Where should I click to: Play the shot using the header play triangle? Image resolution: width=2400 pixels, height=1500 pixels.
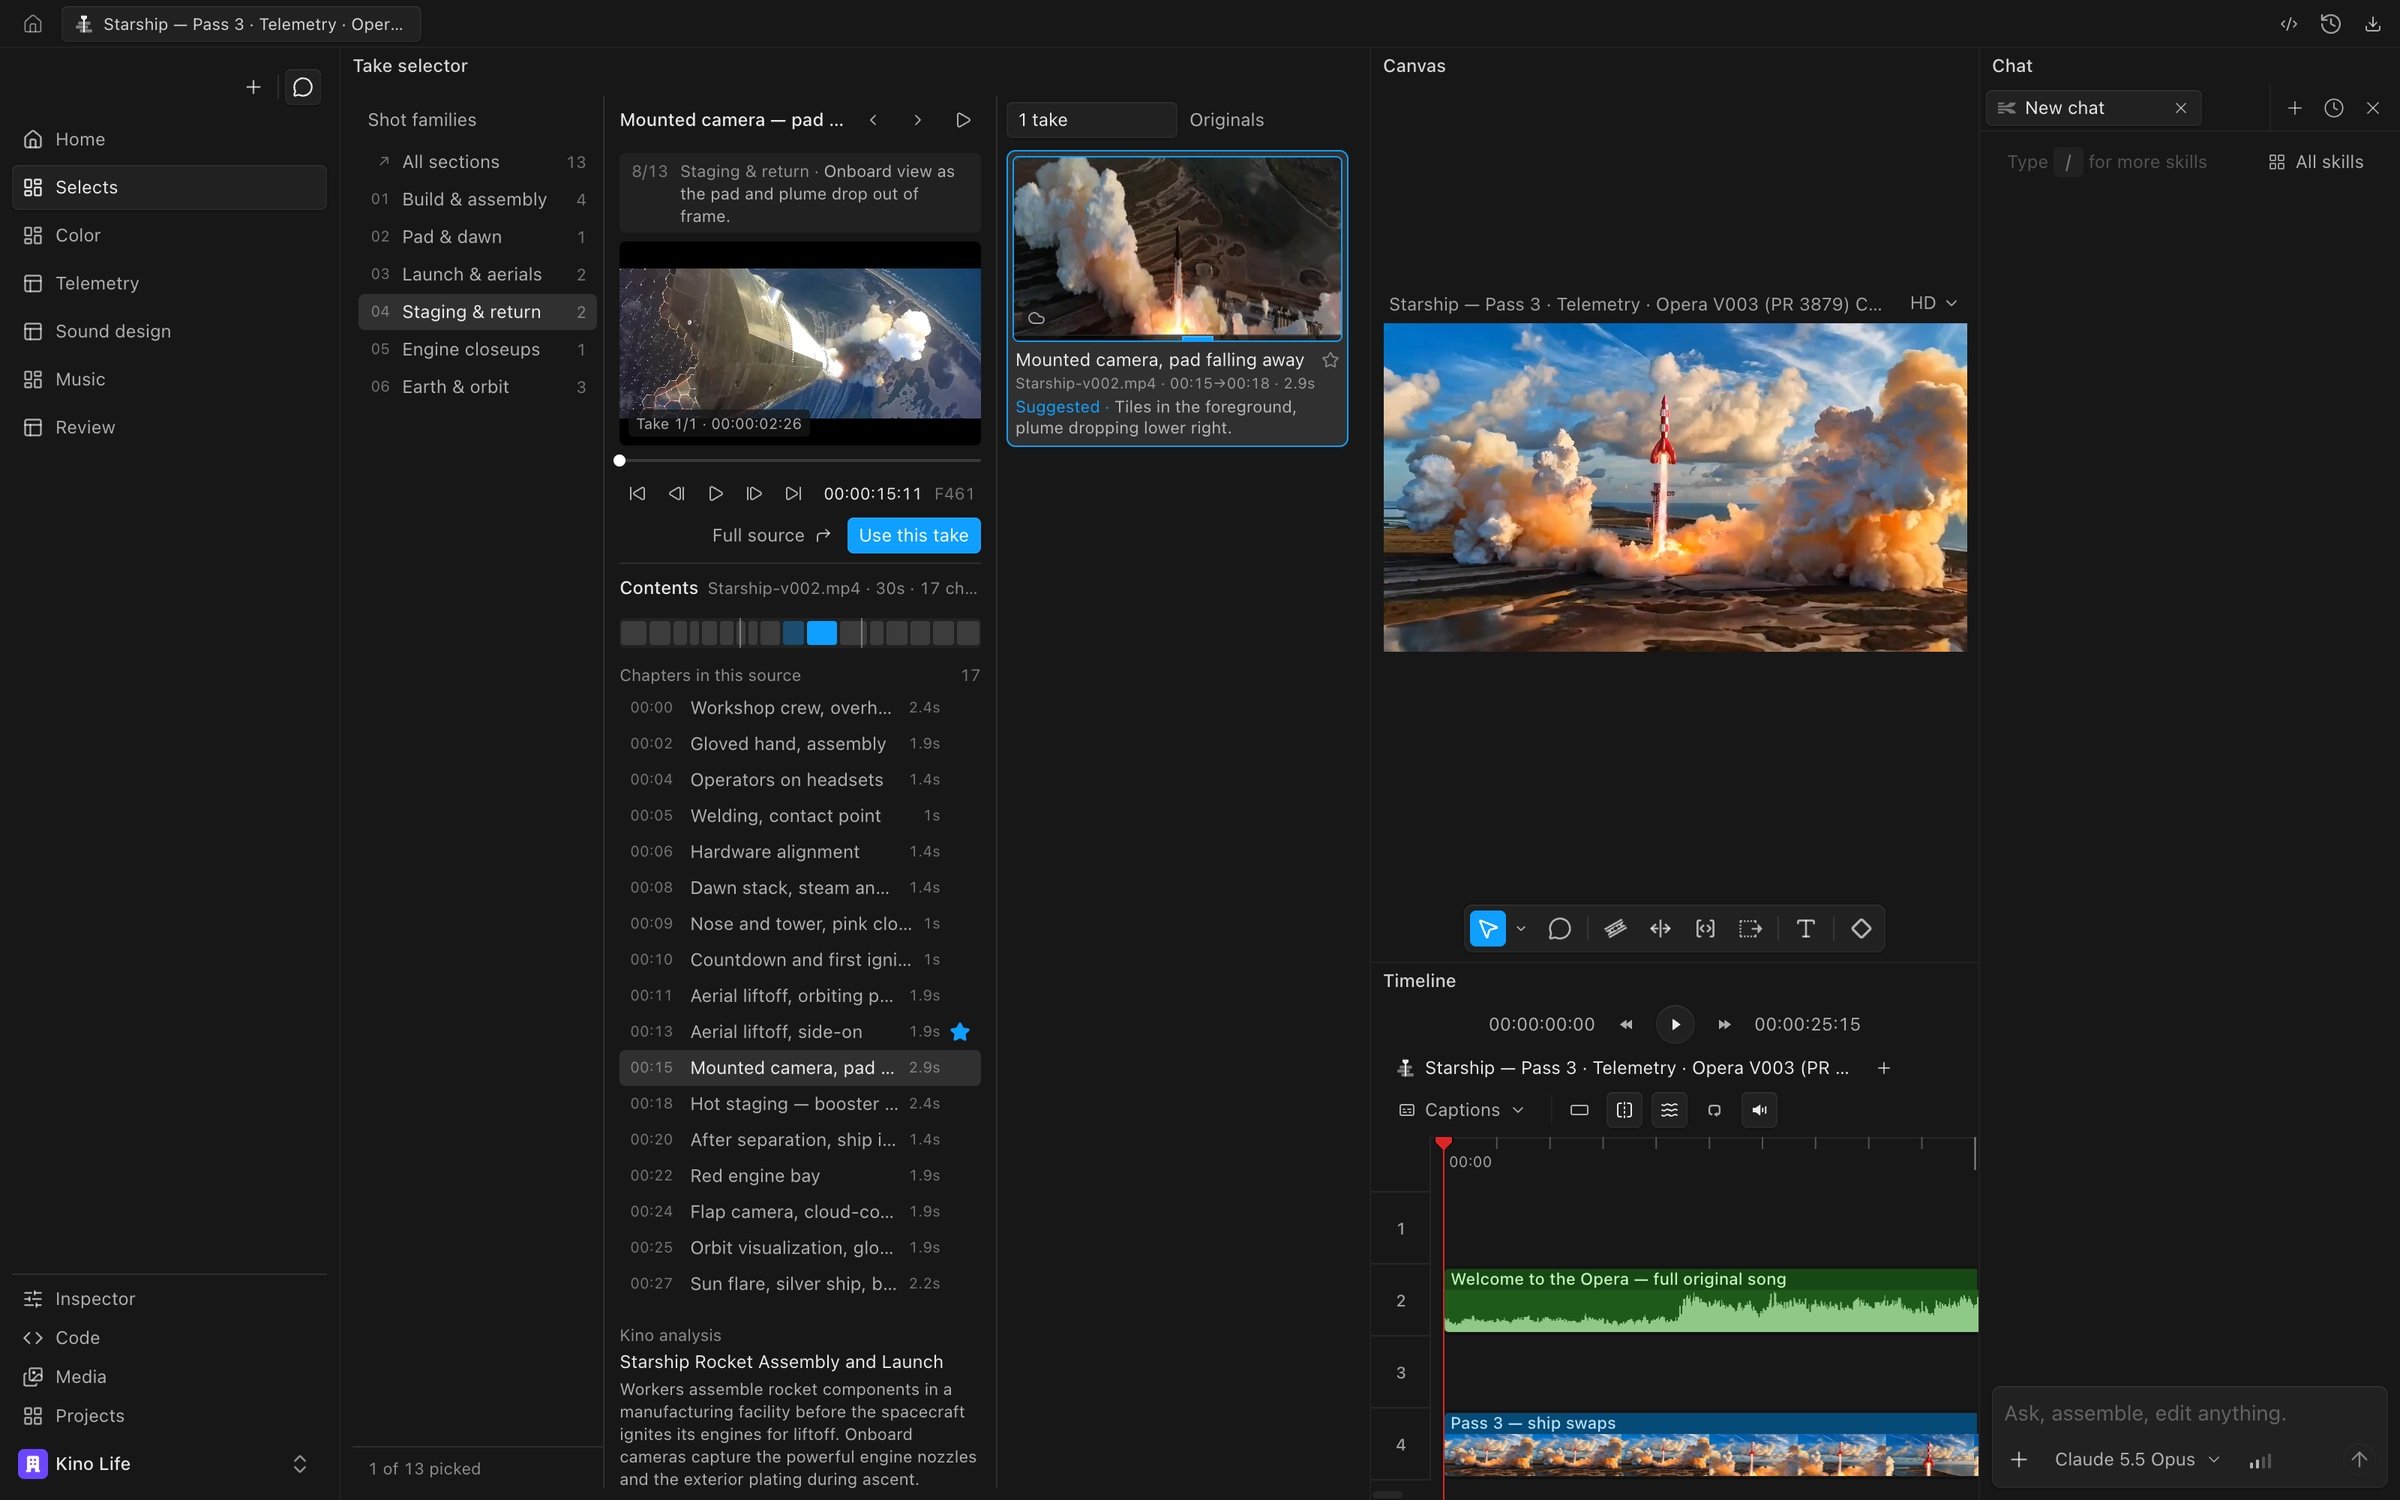pos(963,120)
